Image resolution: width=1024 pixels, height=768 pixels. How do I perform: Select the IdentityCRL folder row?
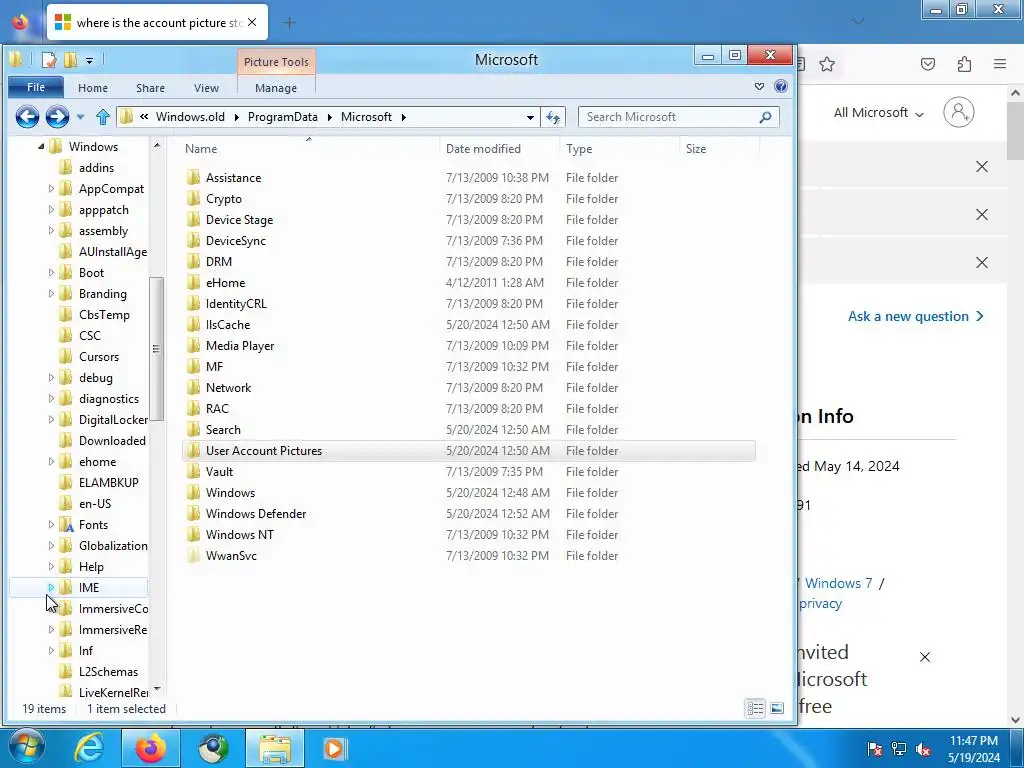pos(468,304)
